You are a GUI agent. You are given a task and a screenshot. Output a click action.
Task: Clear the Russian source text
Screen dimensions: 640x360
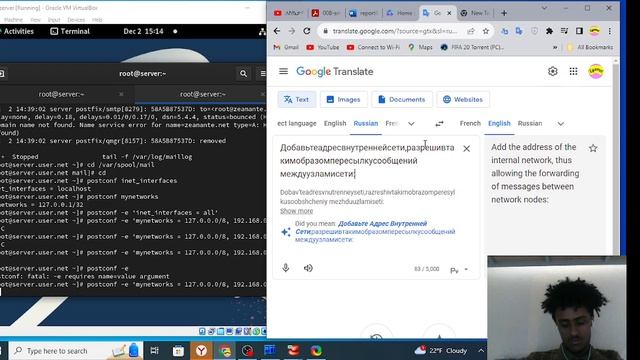[467, 149]
